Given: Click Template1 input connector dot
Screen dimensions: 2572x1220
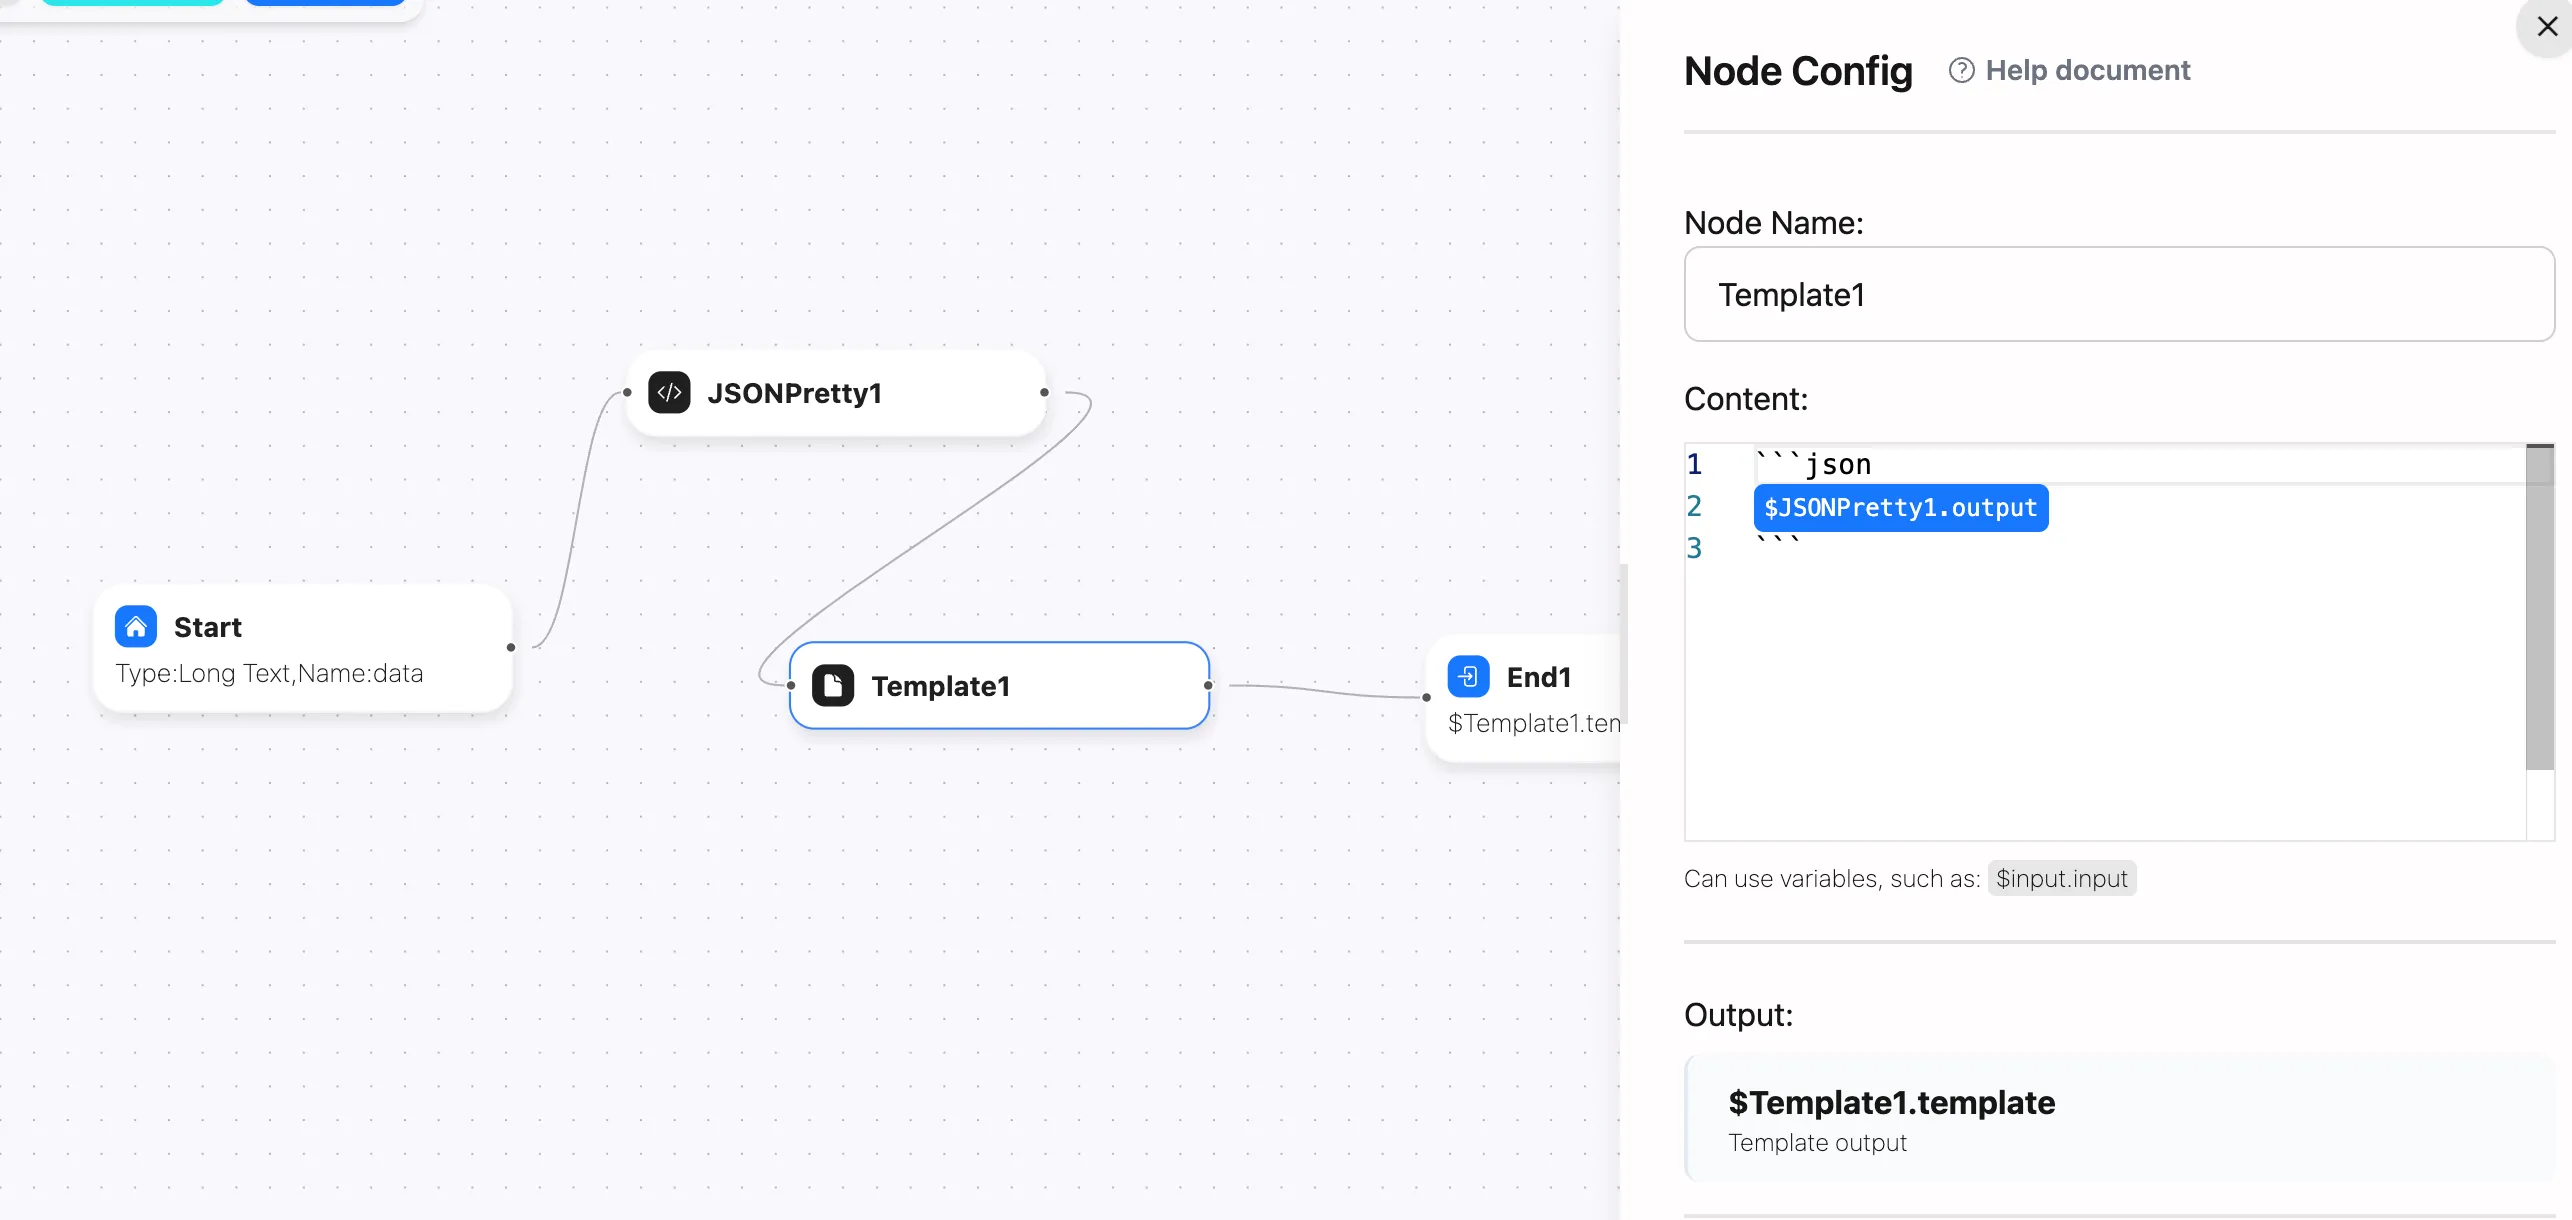Looking at the screenshot, I should coord(791,685).
